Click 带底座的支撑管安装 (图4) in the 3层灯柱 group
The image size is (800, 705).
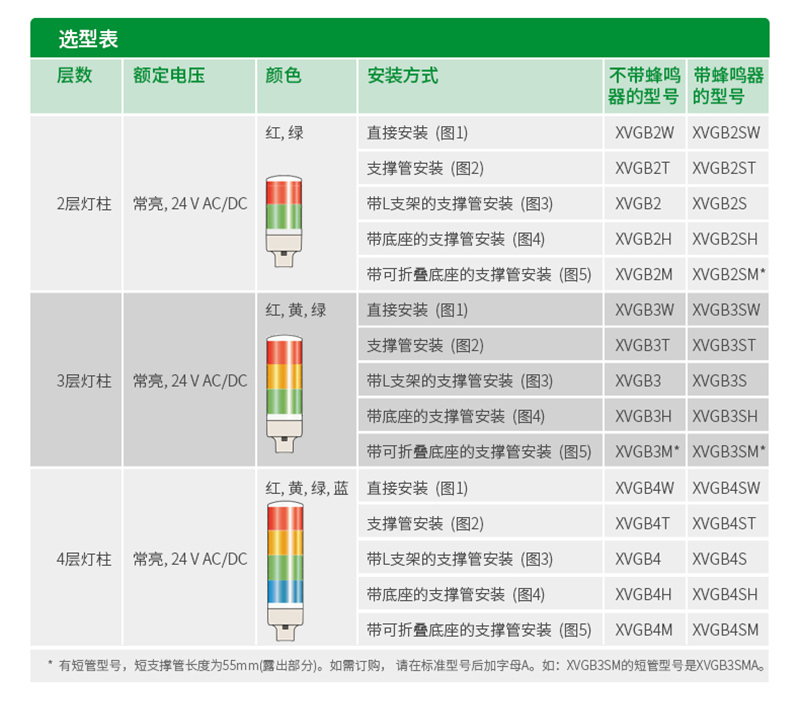456,416
